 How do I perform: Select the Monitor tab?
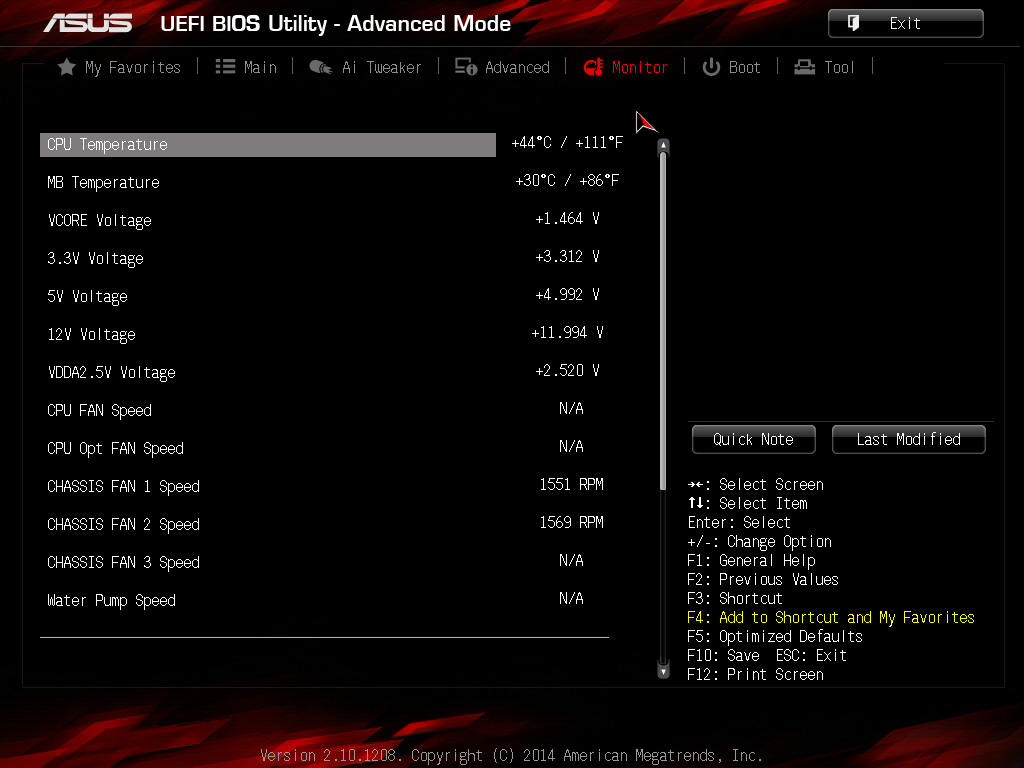coord(625,67)
